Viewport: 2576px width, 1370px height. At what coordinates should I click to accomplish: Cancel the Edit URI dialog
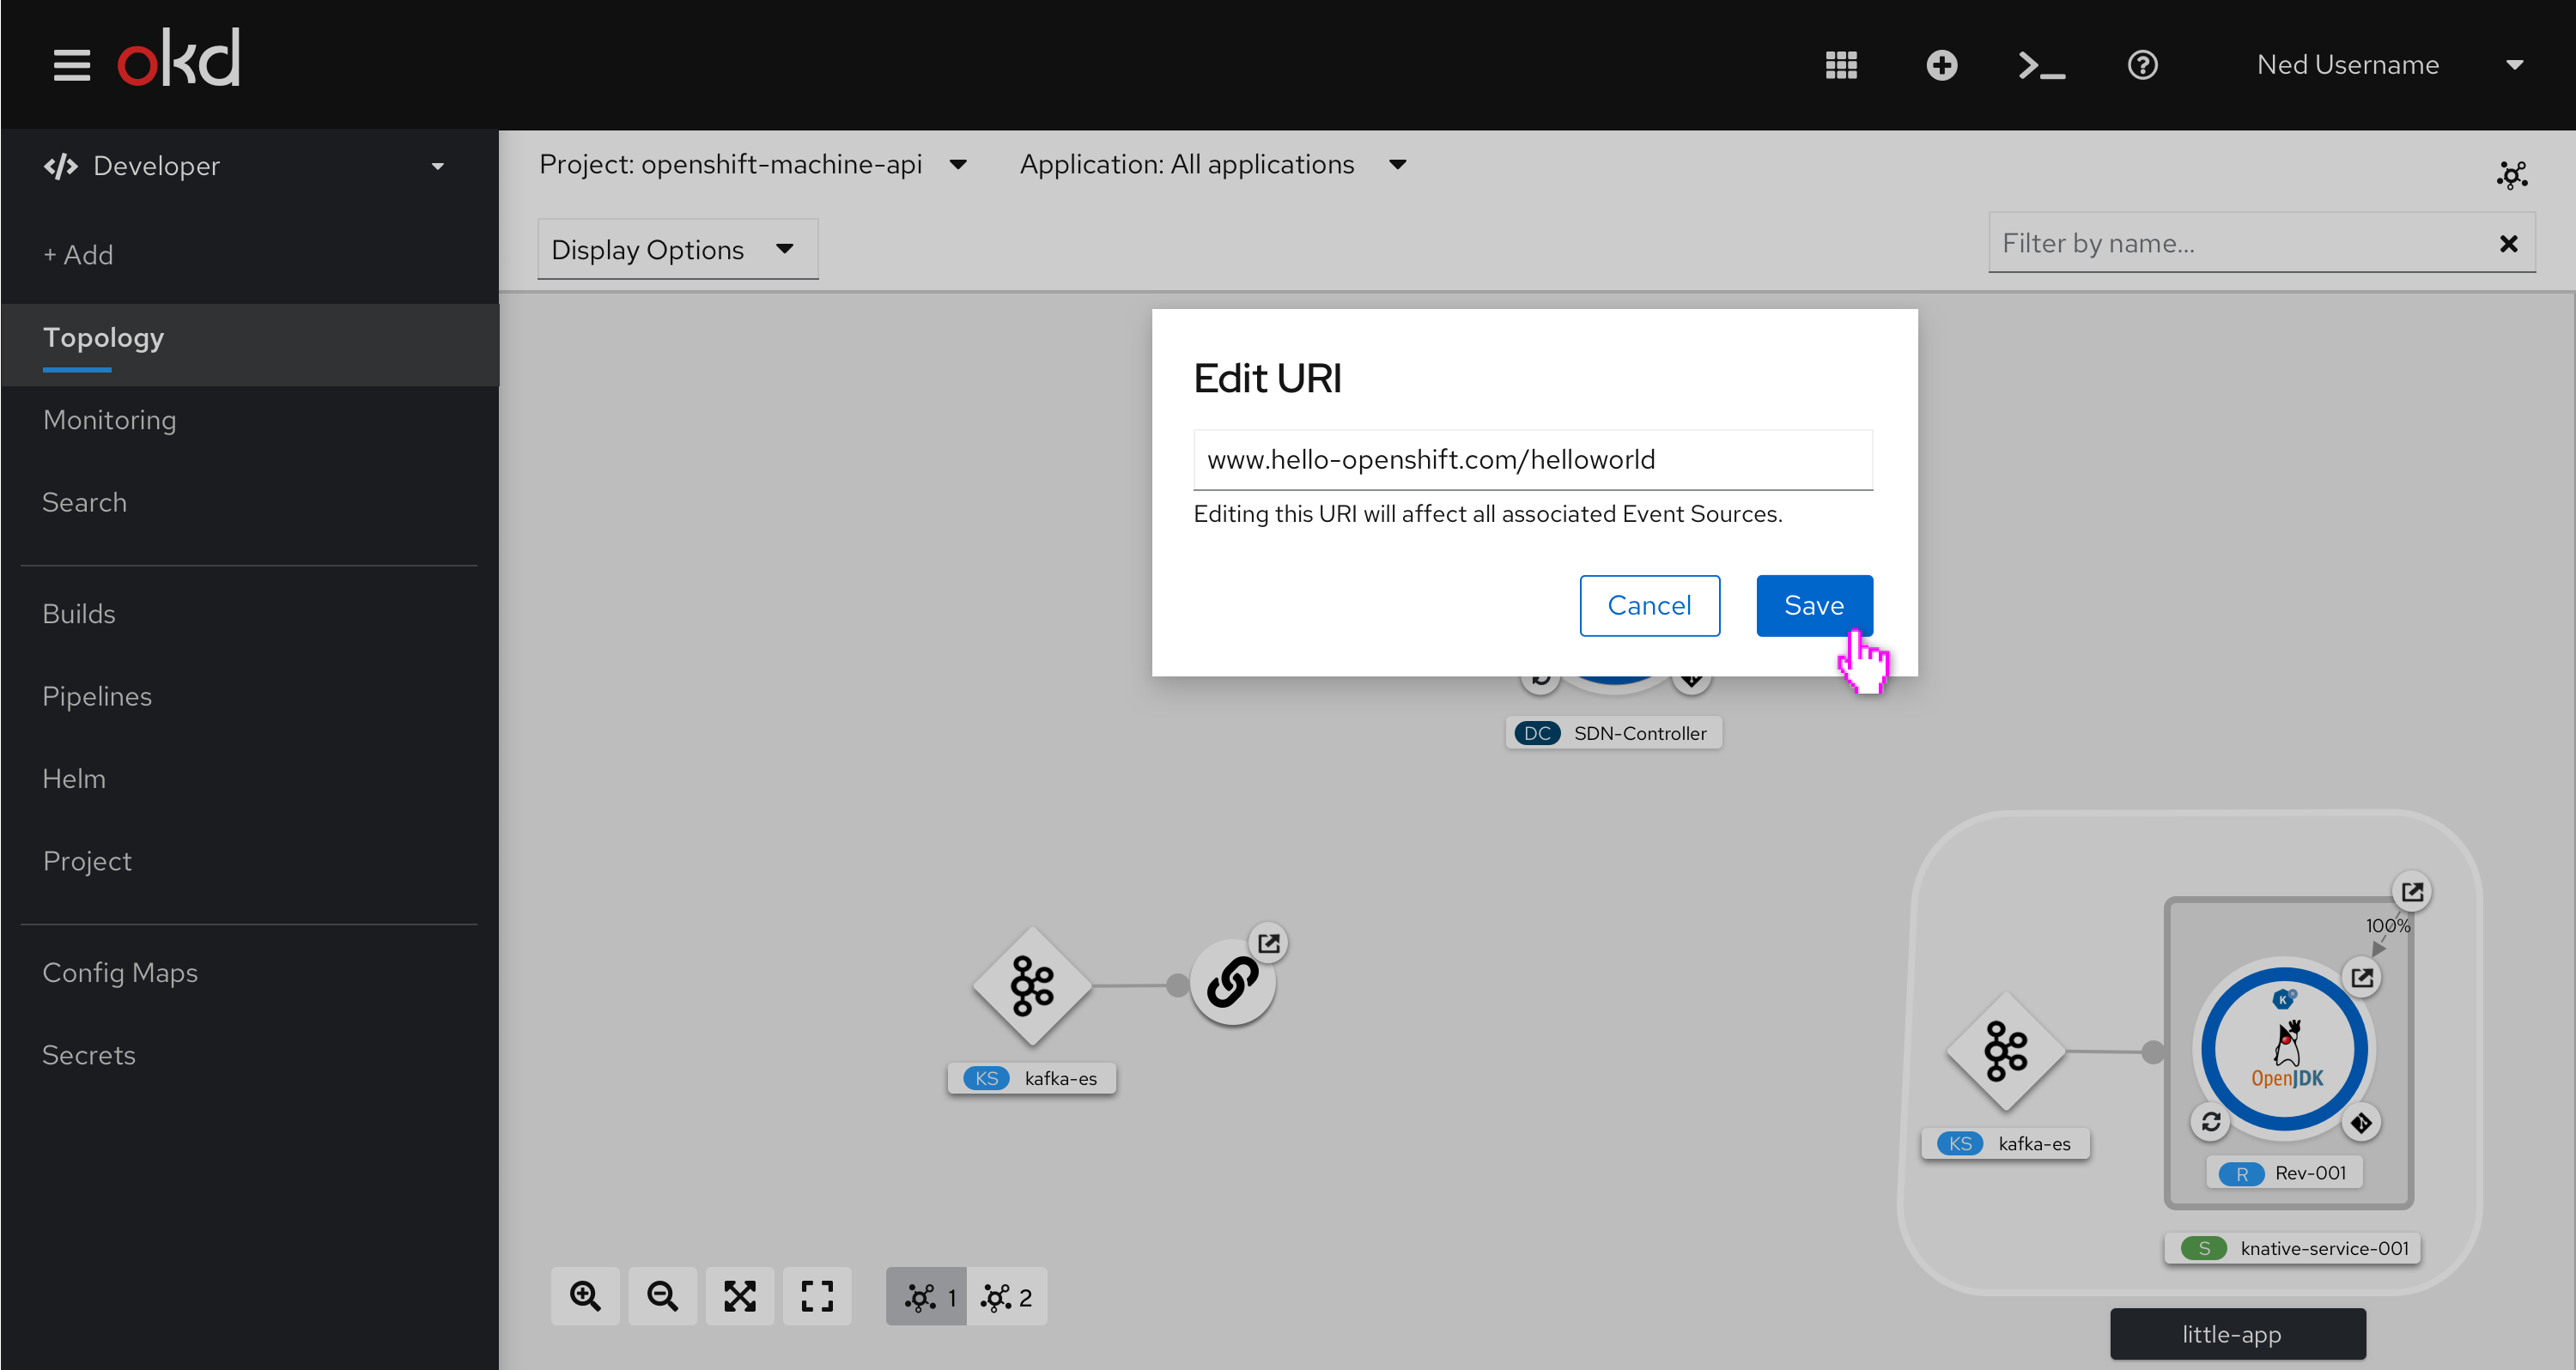tap(1649, 605)
